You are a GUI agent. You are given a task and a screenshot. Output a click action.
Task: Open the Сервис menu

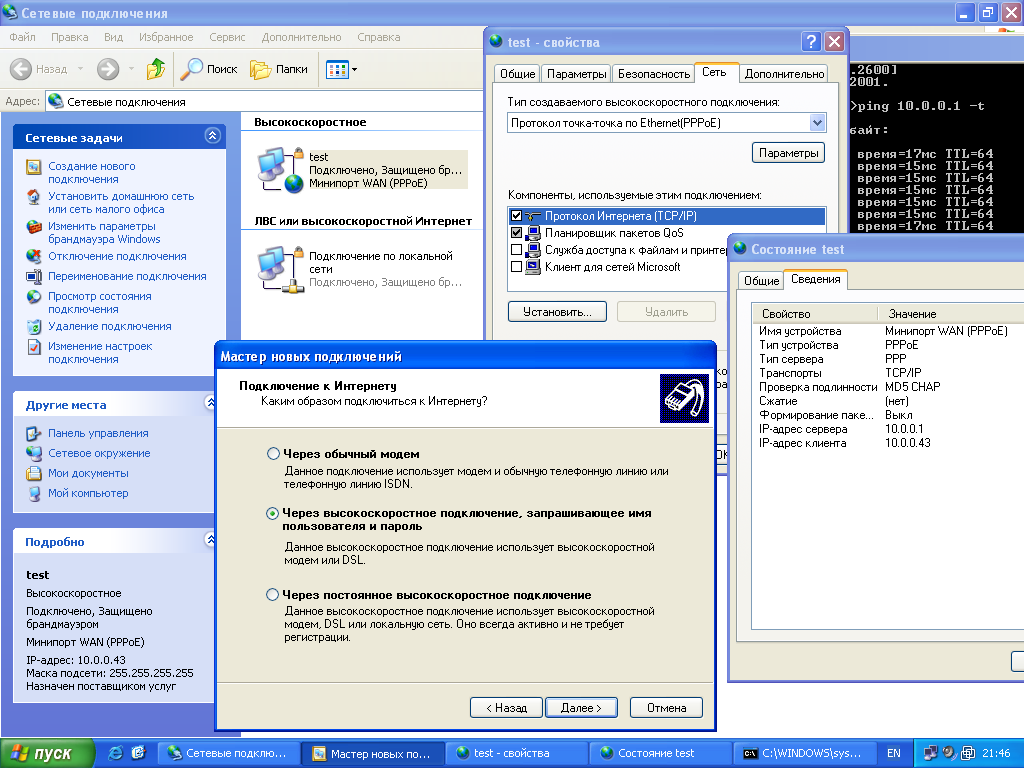coord(227,37)
